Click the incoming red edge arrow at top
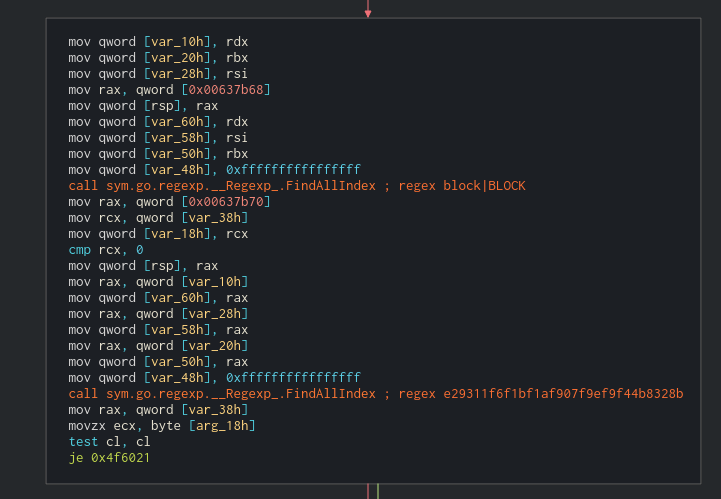 click(x=368, y=9)
